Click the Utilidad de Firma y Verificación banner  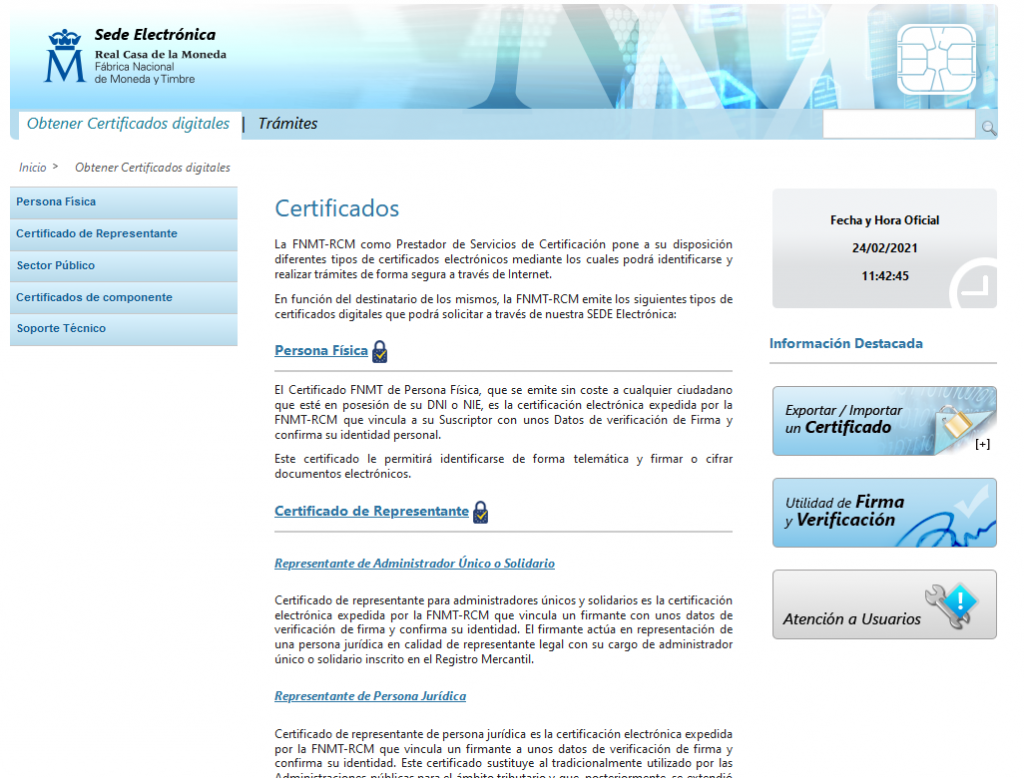point(884,513)
